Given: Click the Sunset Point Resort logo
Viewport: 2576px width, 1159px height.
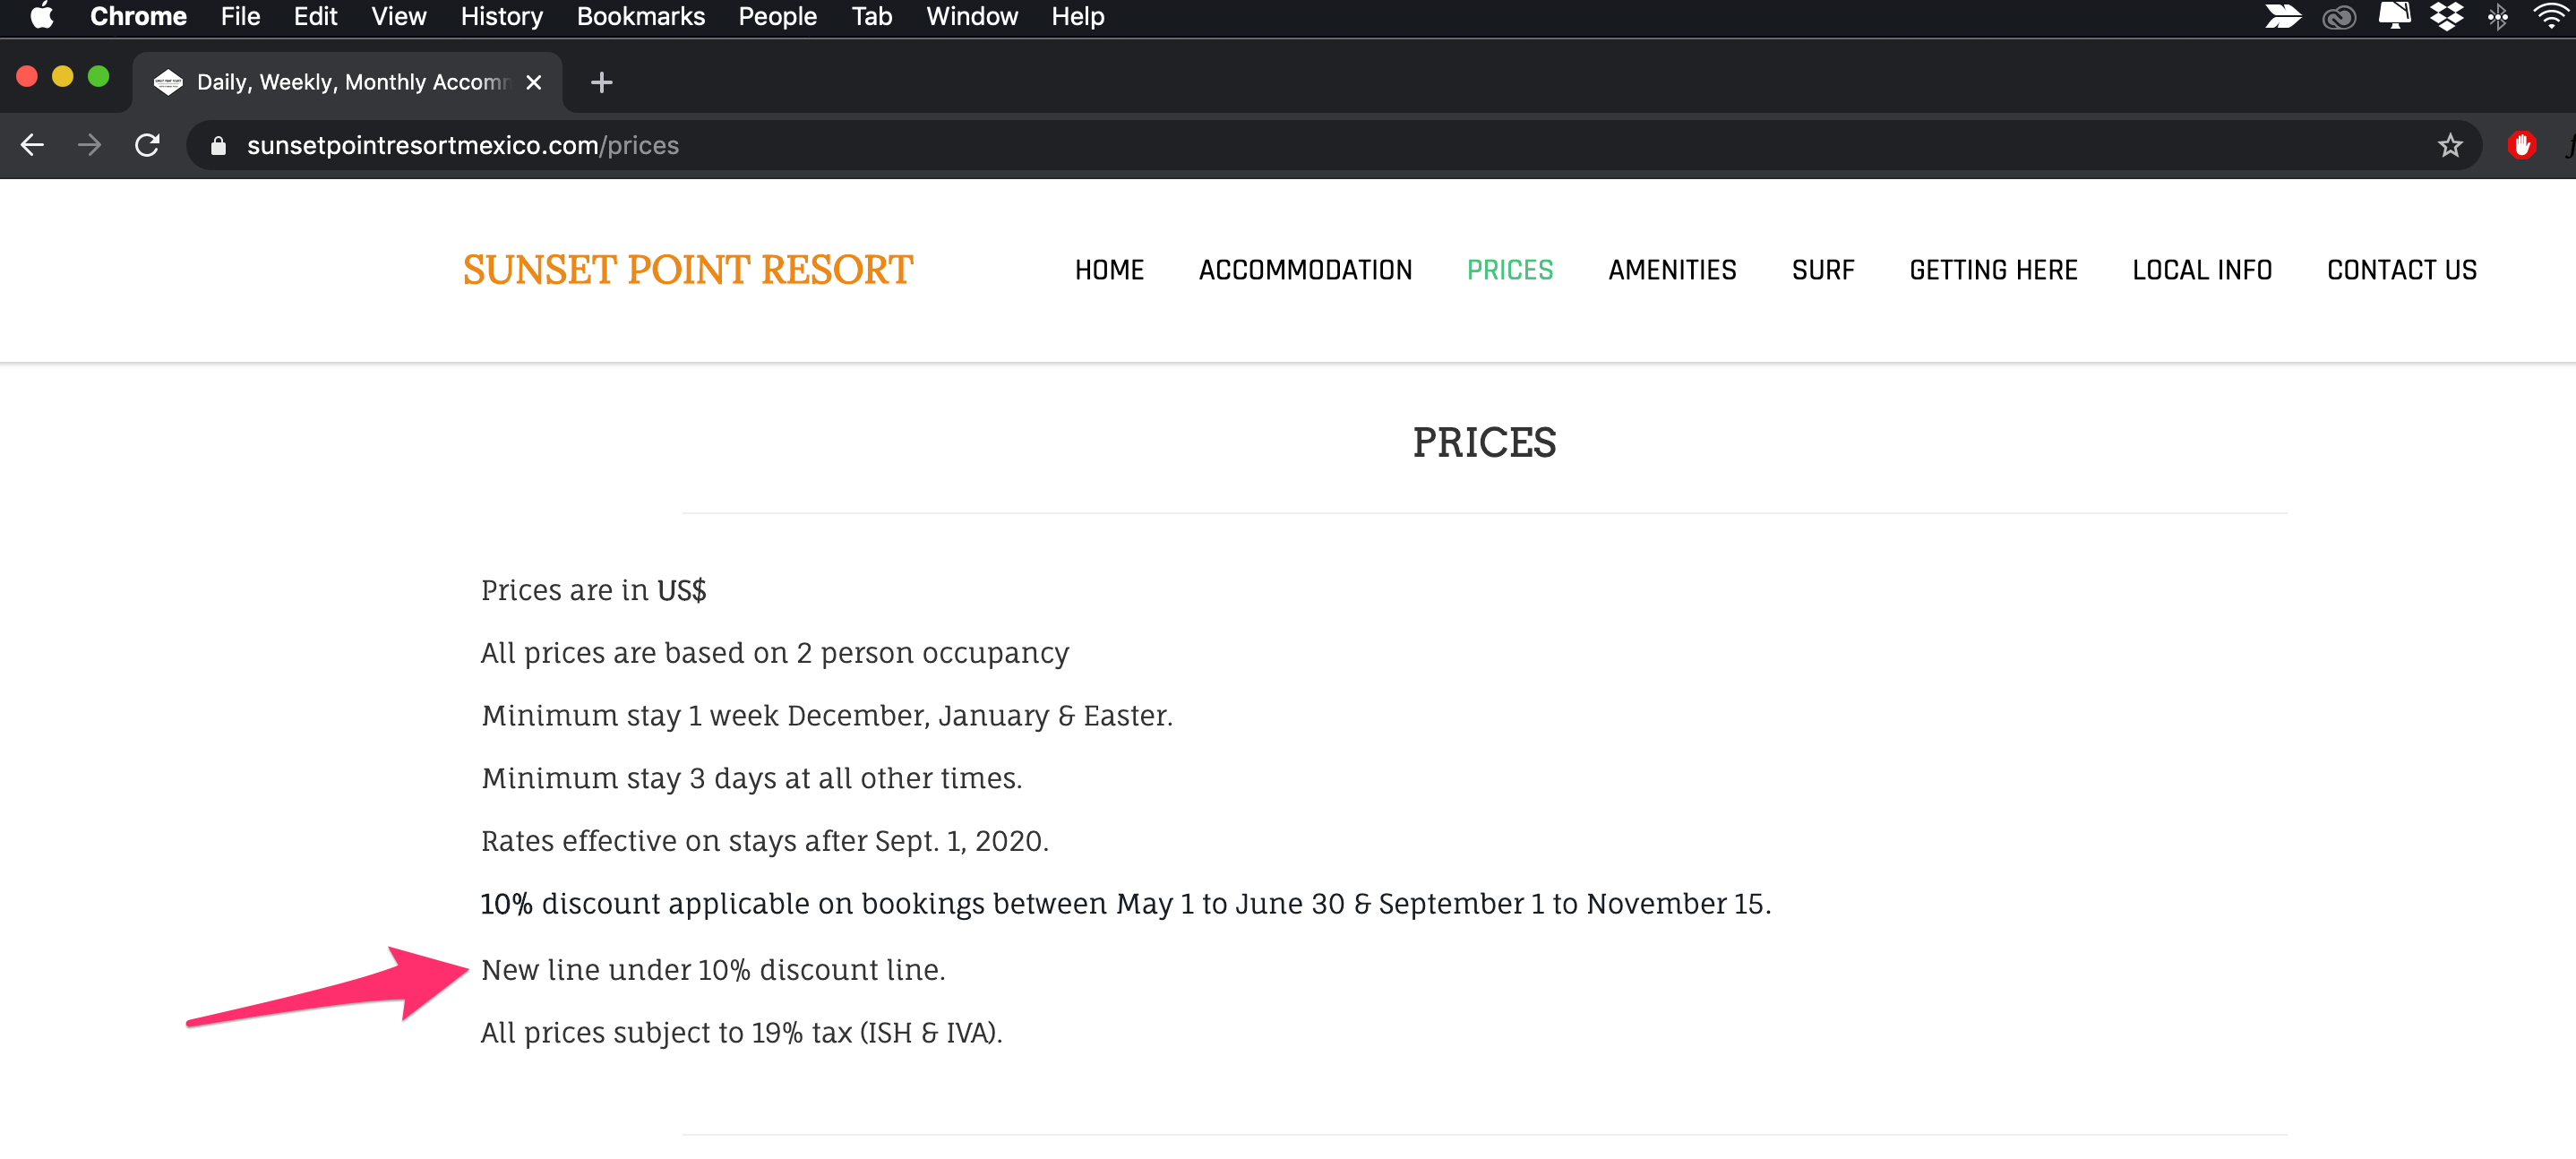Looking at the screenshot, I should 688,270.
